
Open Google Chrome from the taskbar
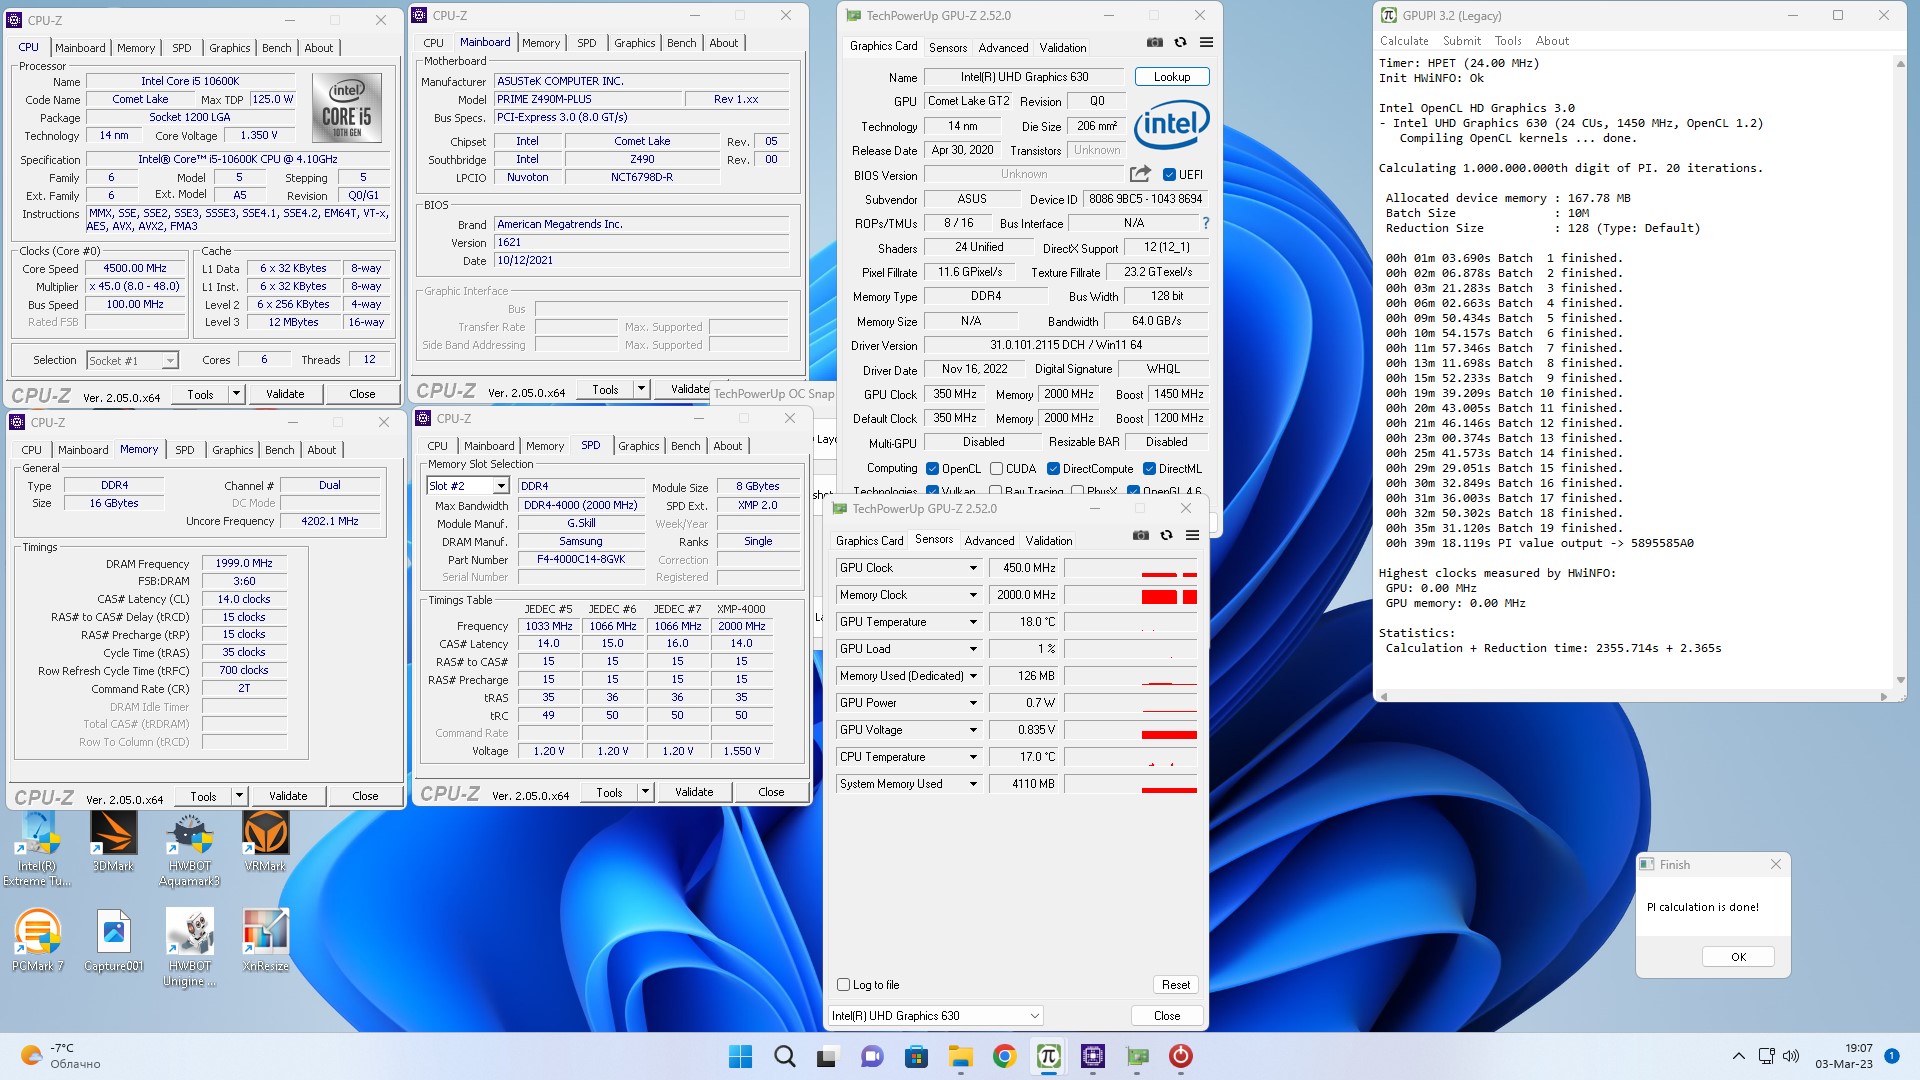1004,1056
